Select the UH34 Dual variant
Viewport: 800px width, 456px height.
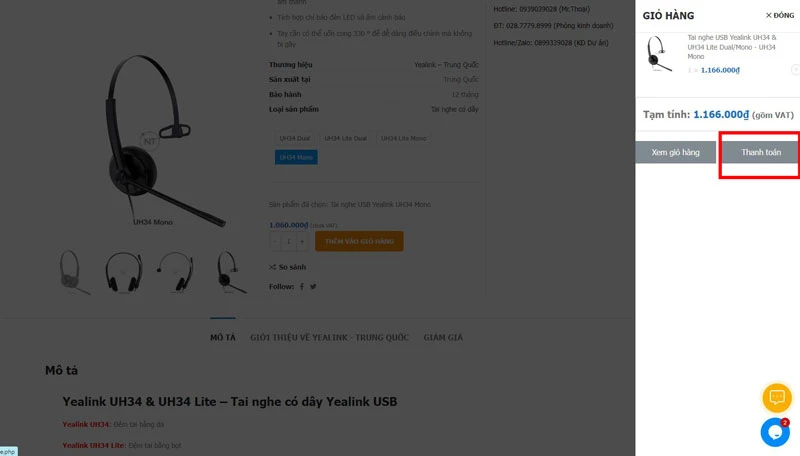pos(294,138)
